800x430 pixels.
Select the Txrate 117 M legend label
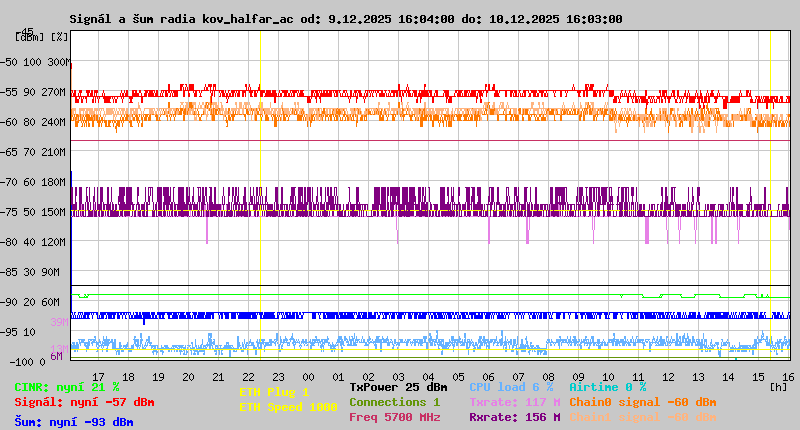point(514,402)
